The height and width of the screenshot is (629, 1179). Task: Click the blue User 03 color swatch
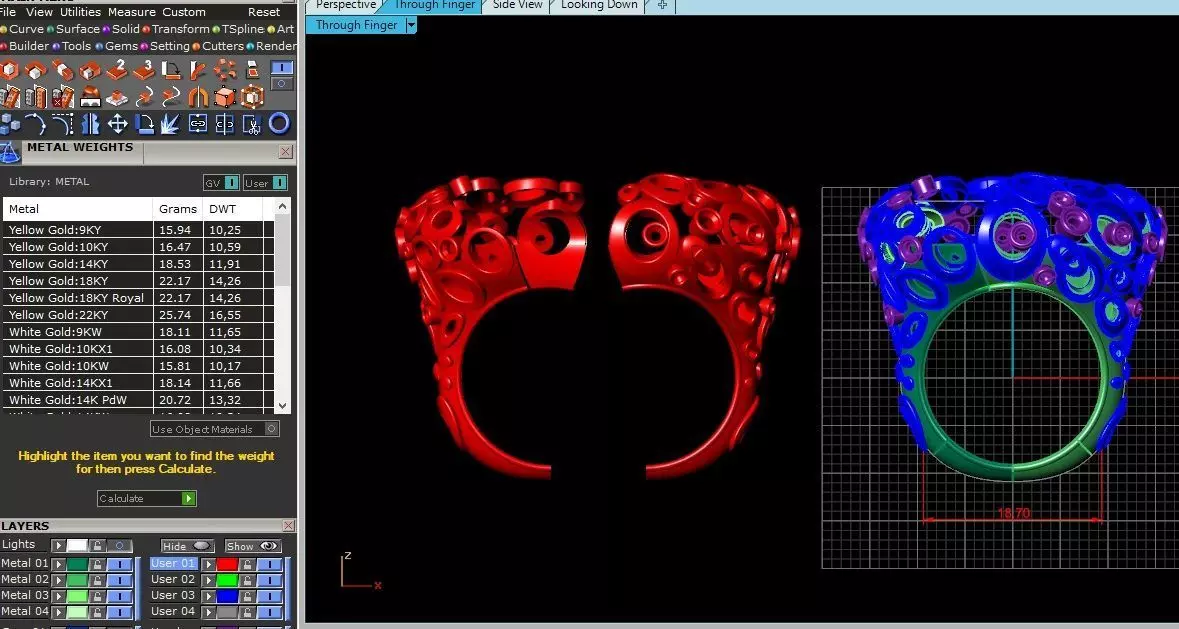tap(227, 596)
